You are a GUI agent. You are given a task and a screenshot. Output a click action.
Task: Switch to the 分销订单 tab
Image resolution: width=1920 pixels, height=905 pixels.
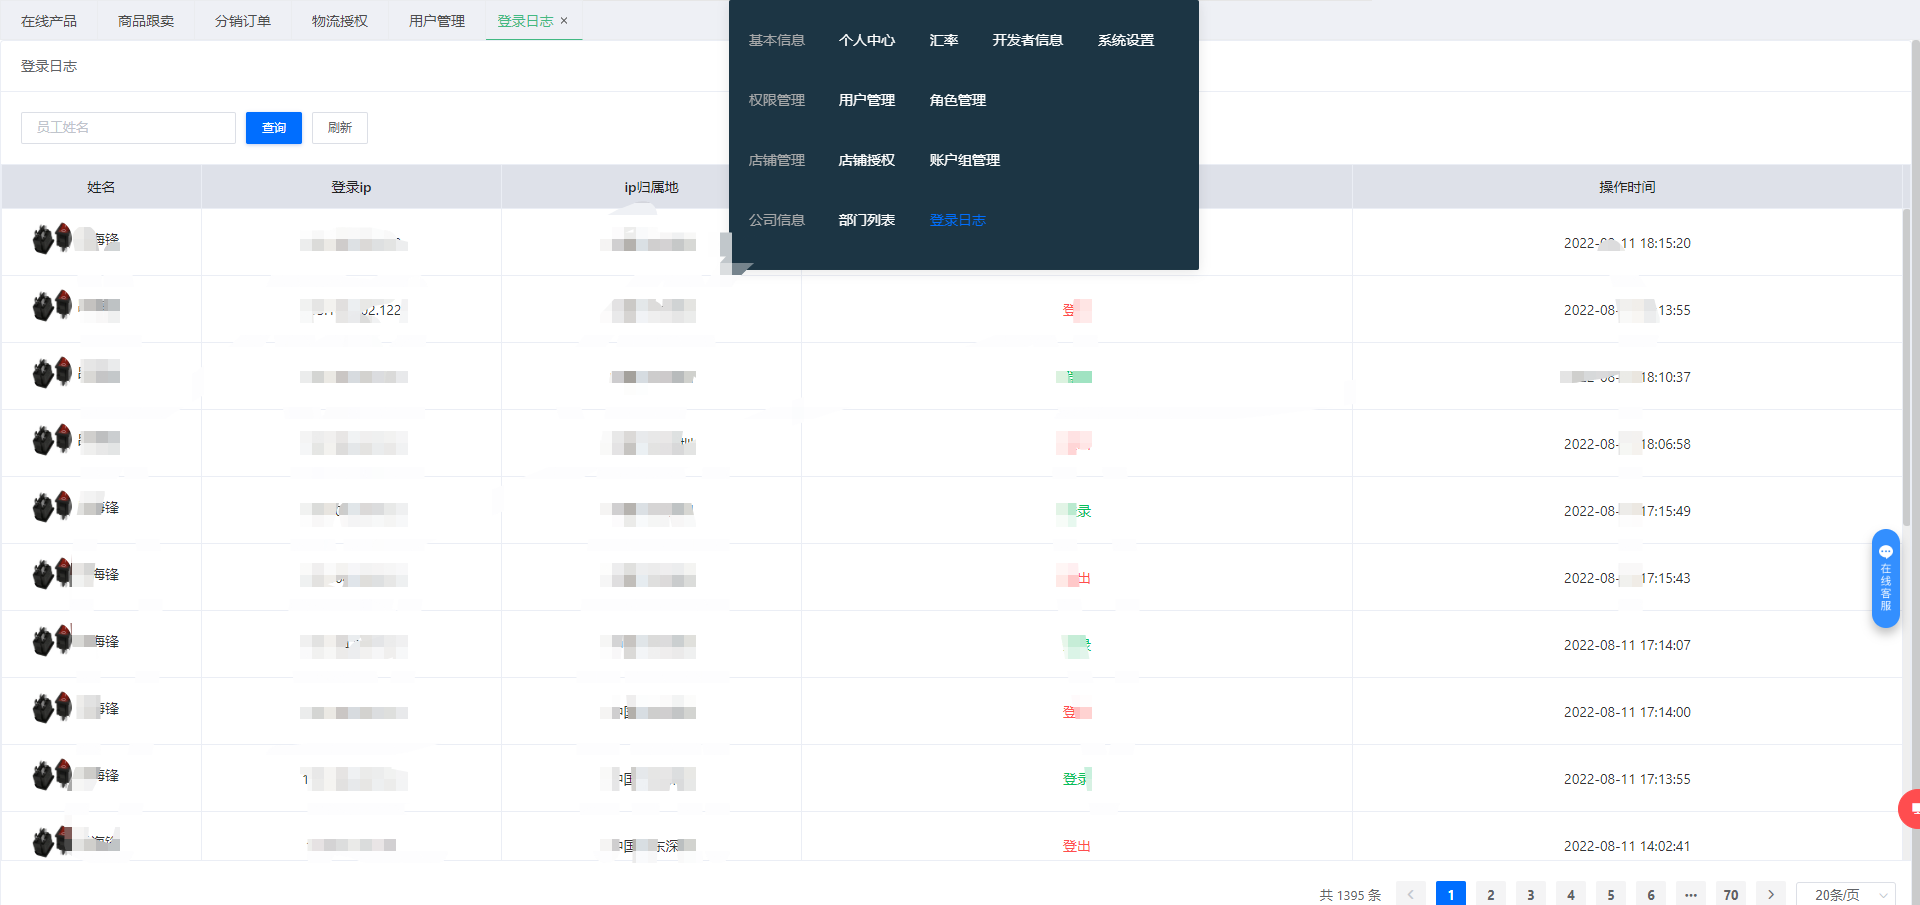click(243, 21)
